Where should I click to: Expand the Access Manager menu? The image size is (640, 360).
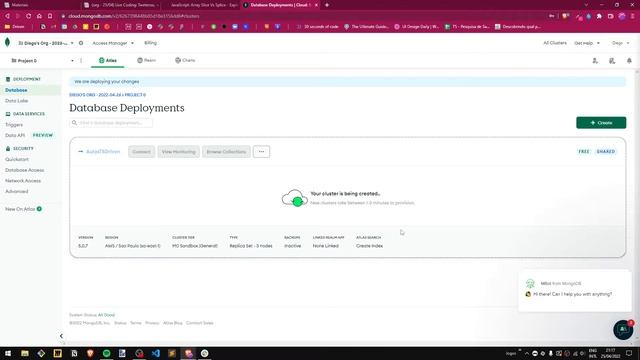[113, 43]
